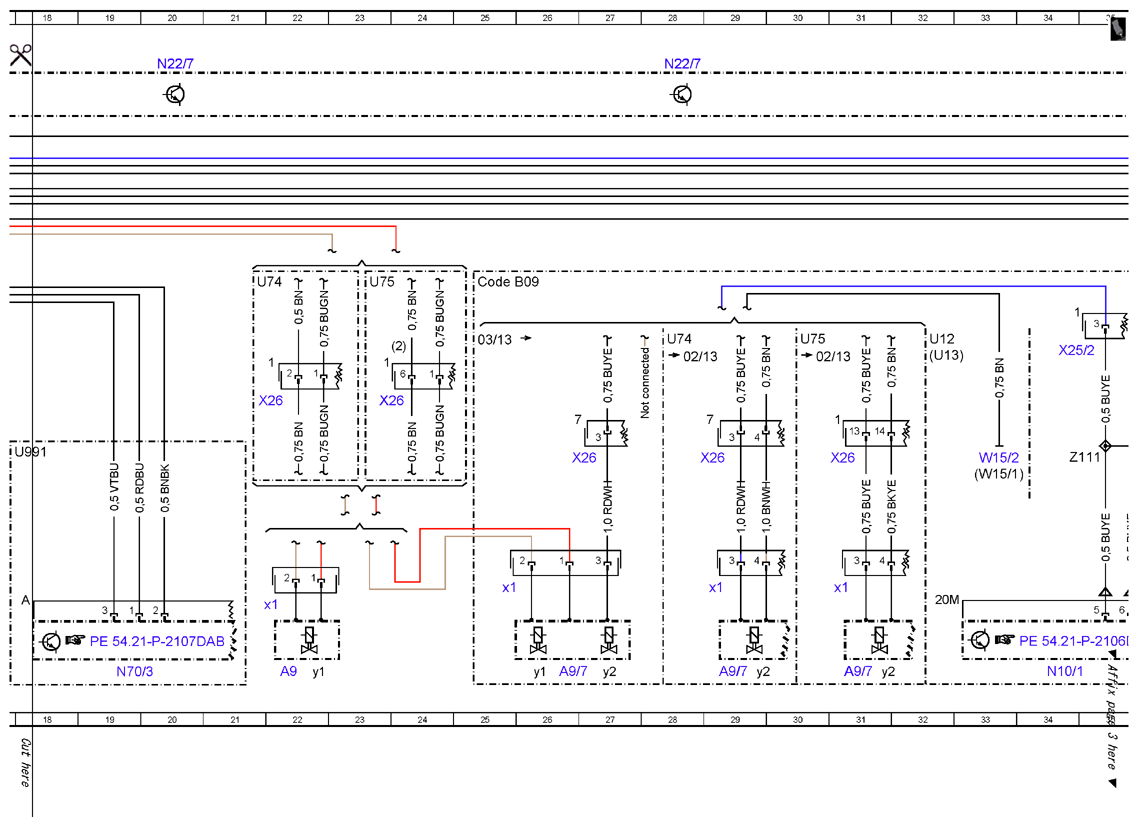Select the N70/3 component label
This screenshot has height=827, width=1138.
[135, 672]
